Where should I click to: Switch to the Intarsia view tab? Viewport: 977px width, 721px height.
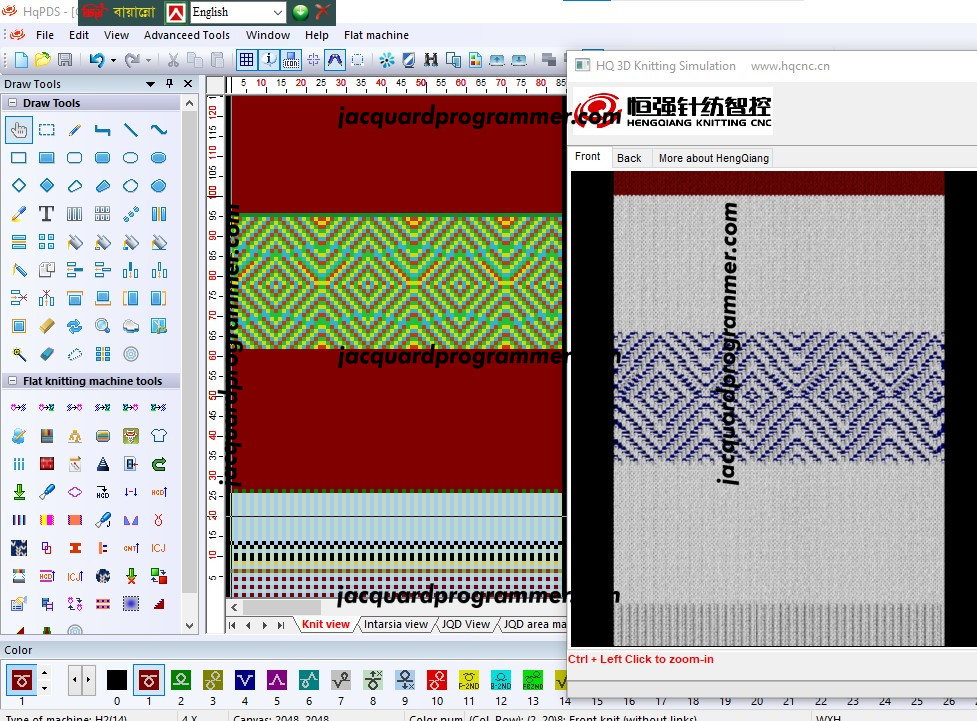[396, 624]
